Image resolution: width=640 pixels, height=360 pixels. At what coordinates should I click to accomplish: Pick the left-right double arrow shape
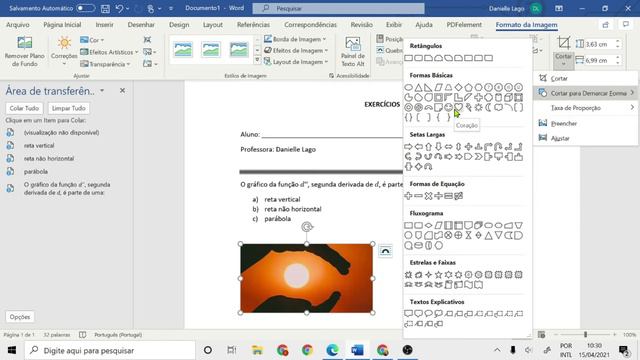(449, 147)
